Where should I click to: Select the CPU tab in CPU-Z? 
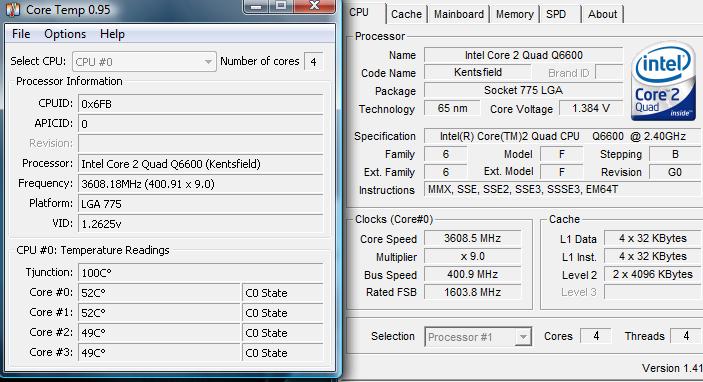359,13
